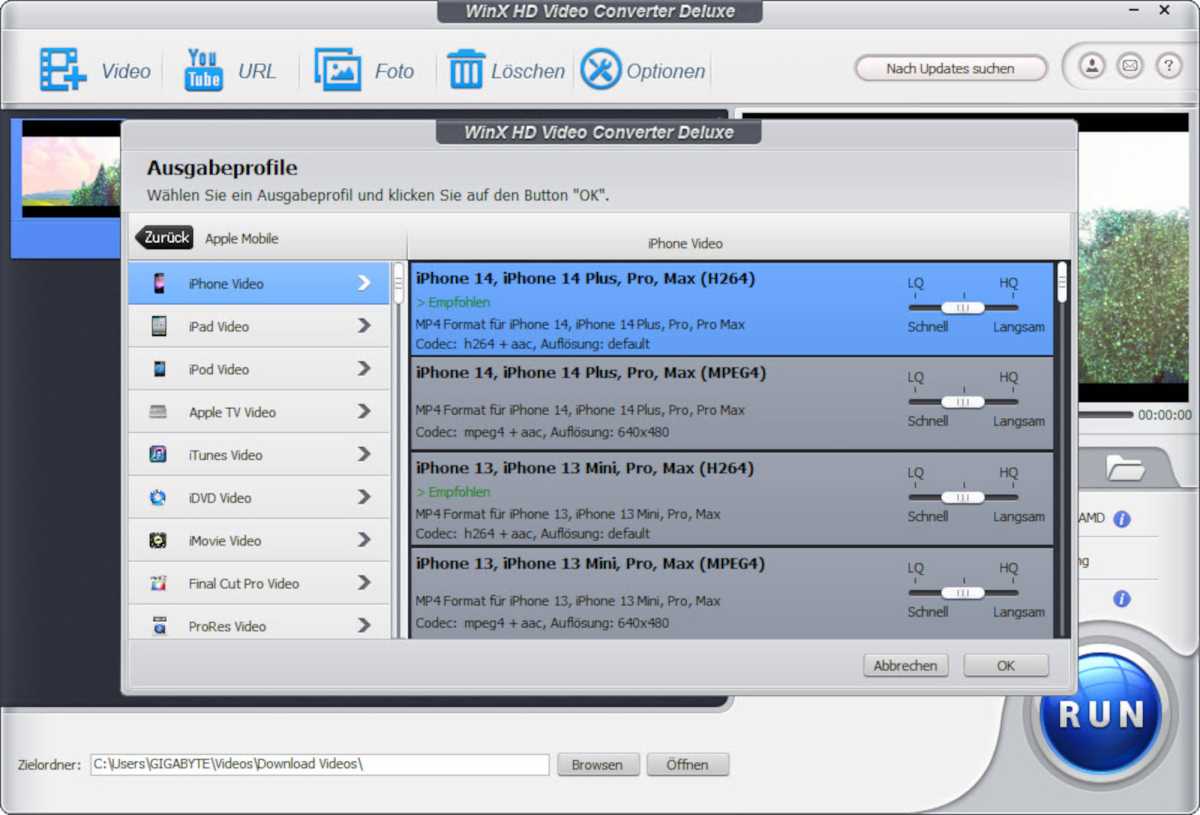Click the Zurück back button
The image size is (1200, 815).
(164, 238)
